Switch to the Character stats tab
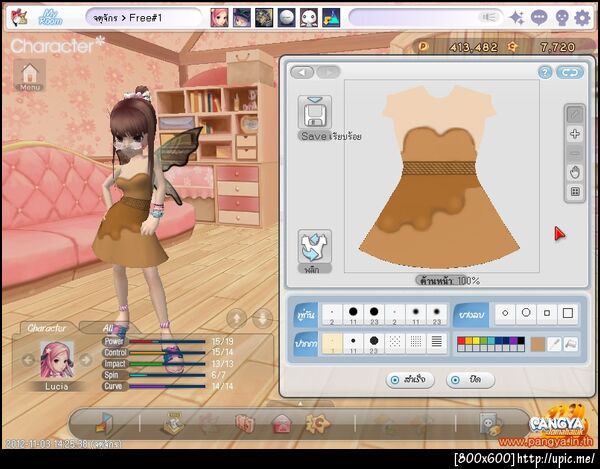Image resolution: width=600 pixels, height=469 pixels. pos(47,328)
